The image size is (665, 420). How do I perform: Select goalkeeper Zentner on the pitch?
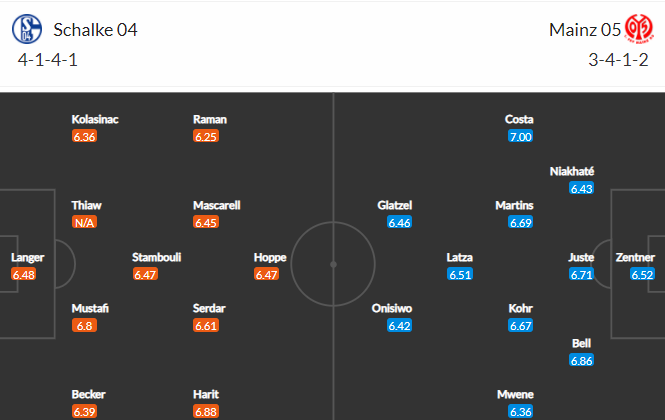click(635, 258)
